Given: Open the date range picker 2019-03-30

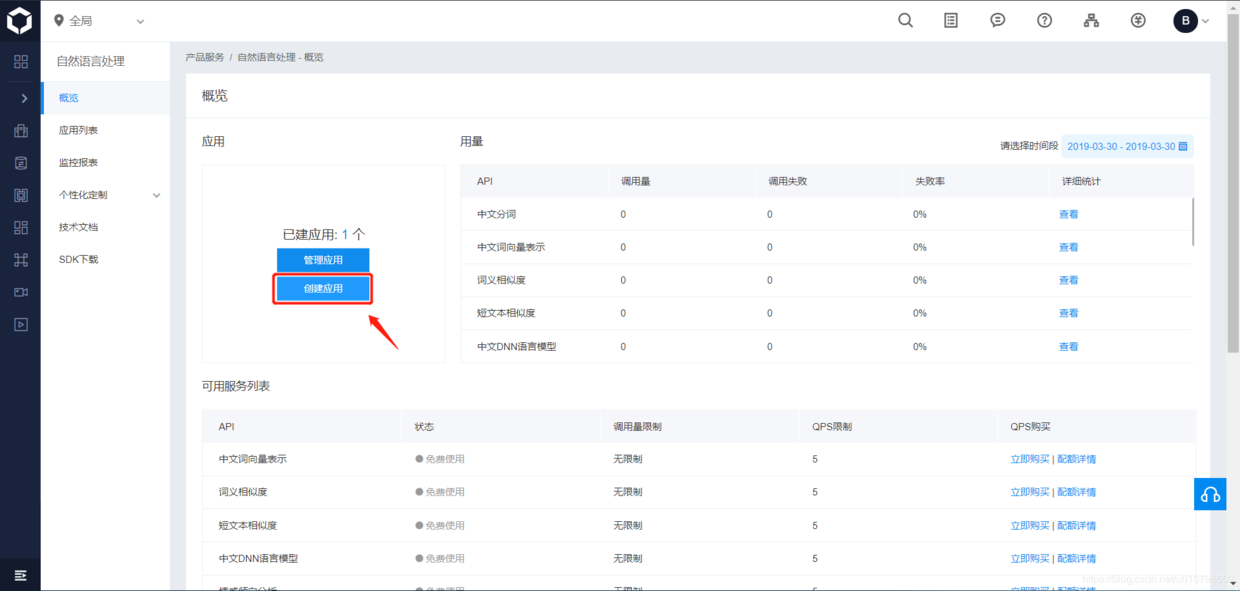Looking at the screenshot, I should [x=1127, y=146].
